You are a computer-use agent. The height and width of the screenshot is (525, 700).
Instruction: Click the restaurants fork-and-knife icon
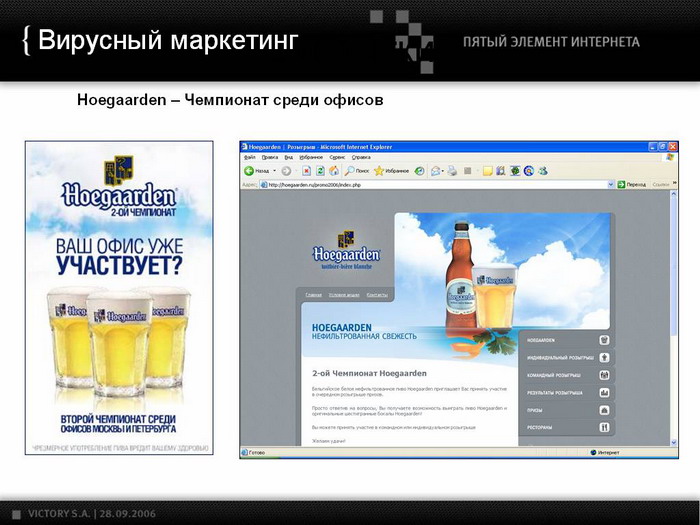pyautogui.click(x=604, y=427)
